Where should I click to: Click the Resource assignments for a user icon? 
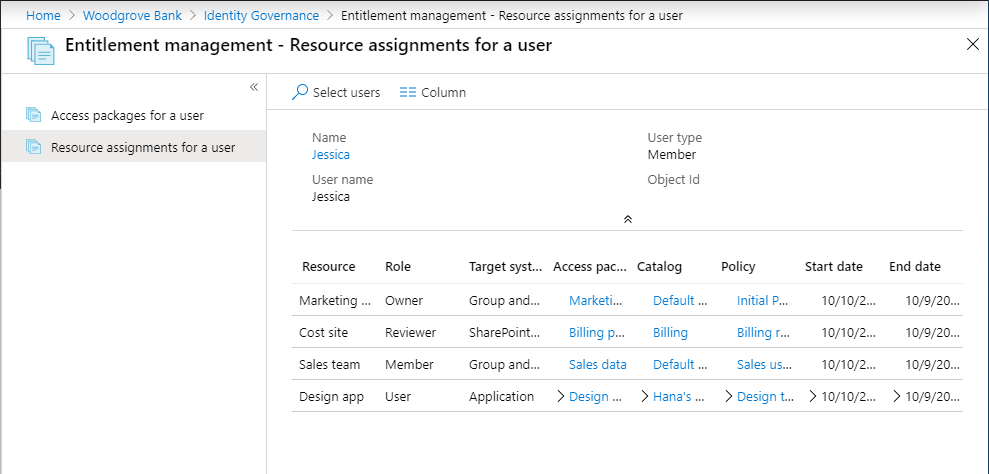34,147
